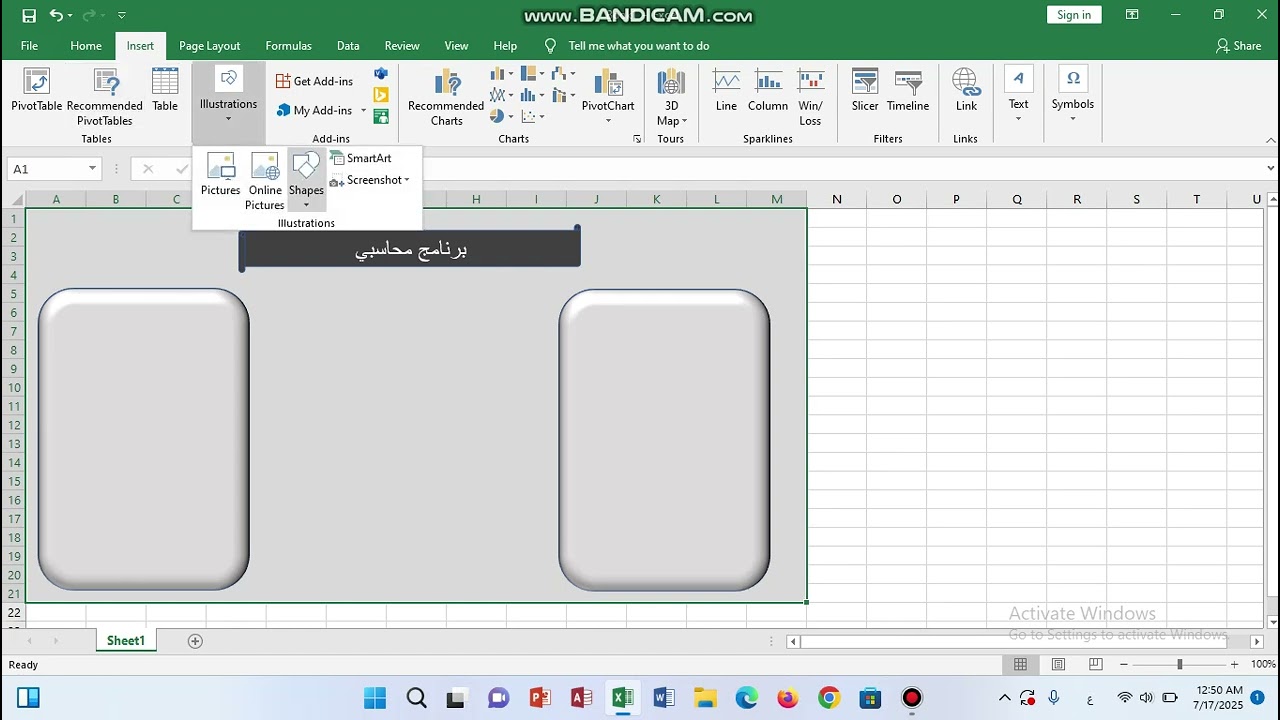Switch to the View tab
The height and width of the screenshot is (720, 1280).
coord(456,46)
